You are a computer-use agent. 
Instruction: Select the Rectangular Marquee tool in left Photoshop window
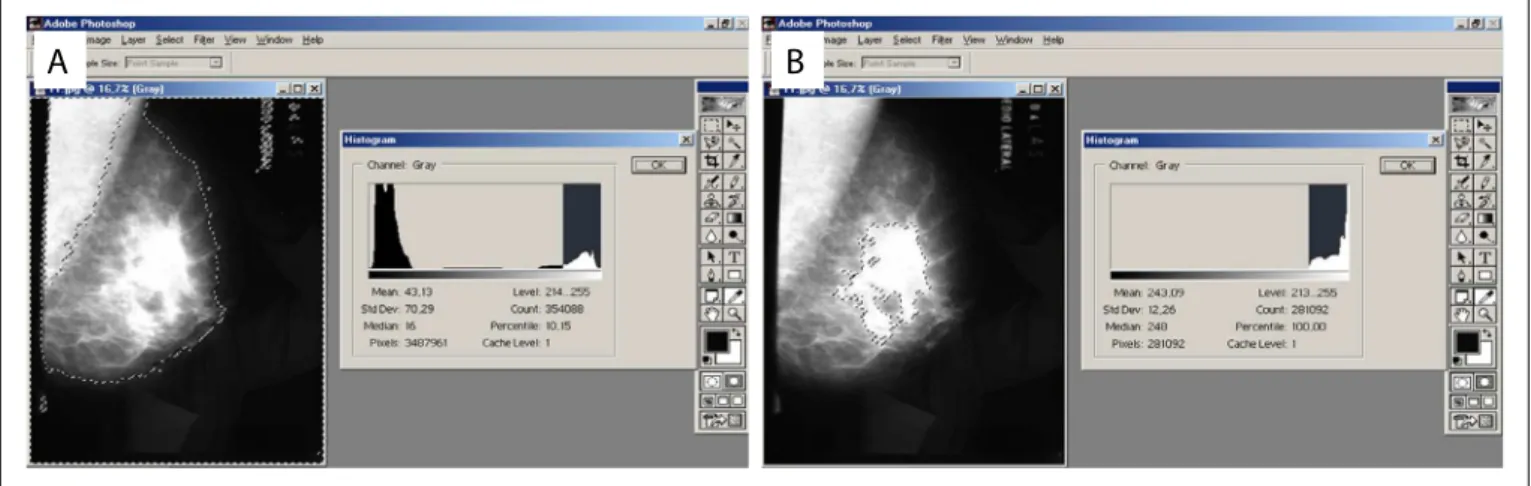click(711, 125)
